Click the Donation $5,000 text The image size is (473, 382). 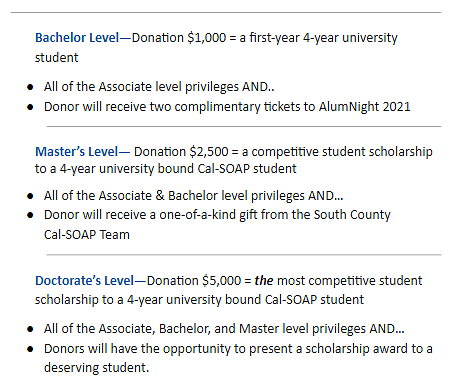tap(194, 281)
